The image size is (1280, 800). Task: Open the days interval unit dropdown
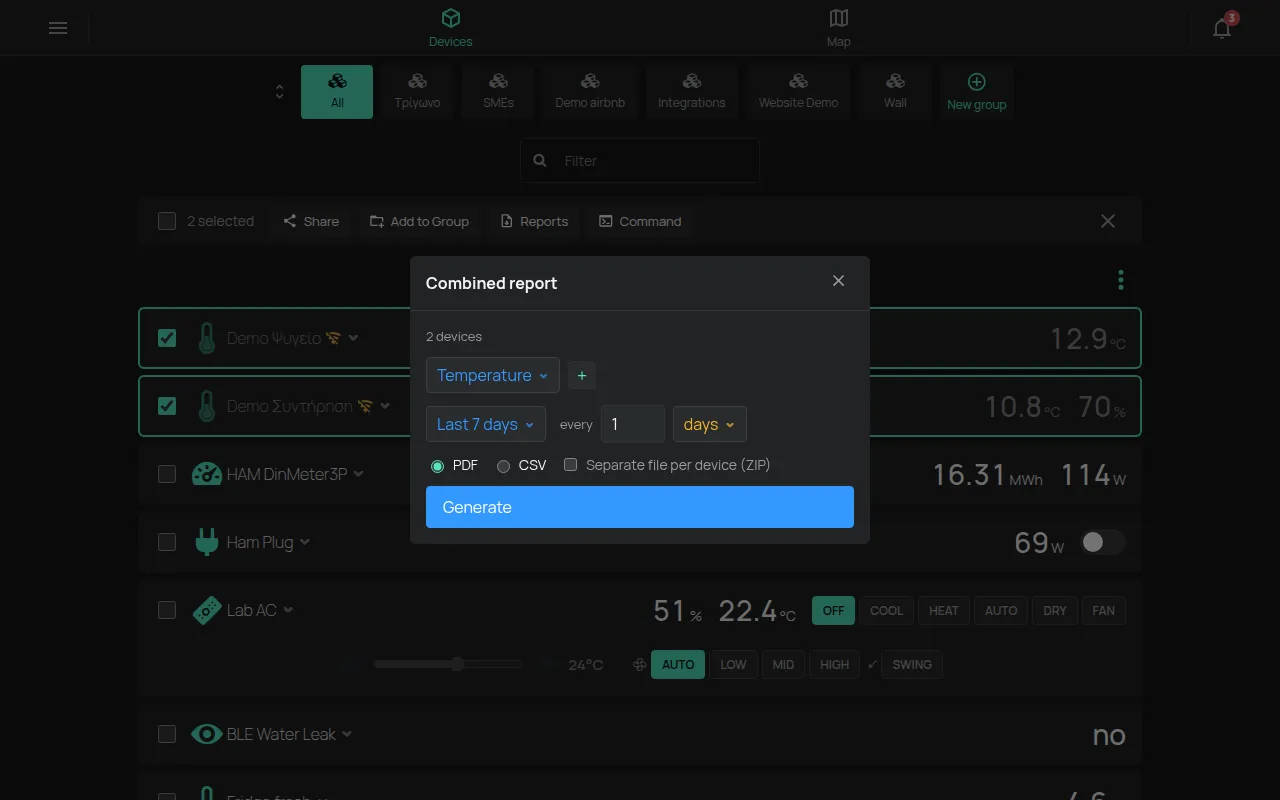pyautogui.click(x=710, y=424)
